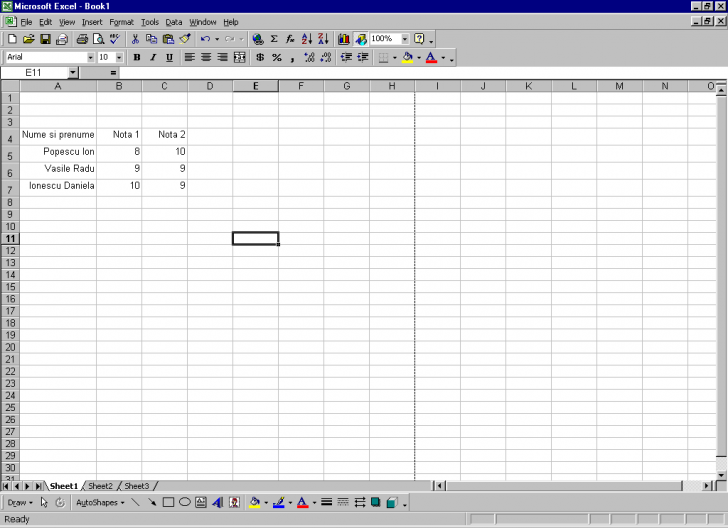Expand the zoom 100% dropdown
This screenshot has width=728, height=528.
tap(405, 39)
